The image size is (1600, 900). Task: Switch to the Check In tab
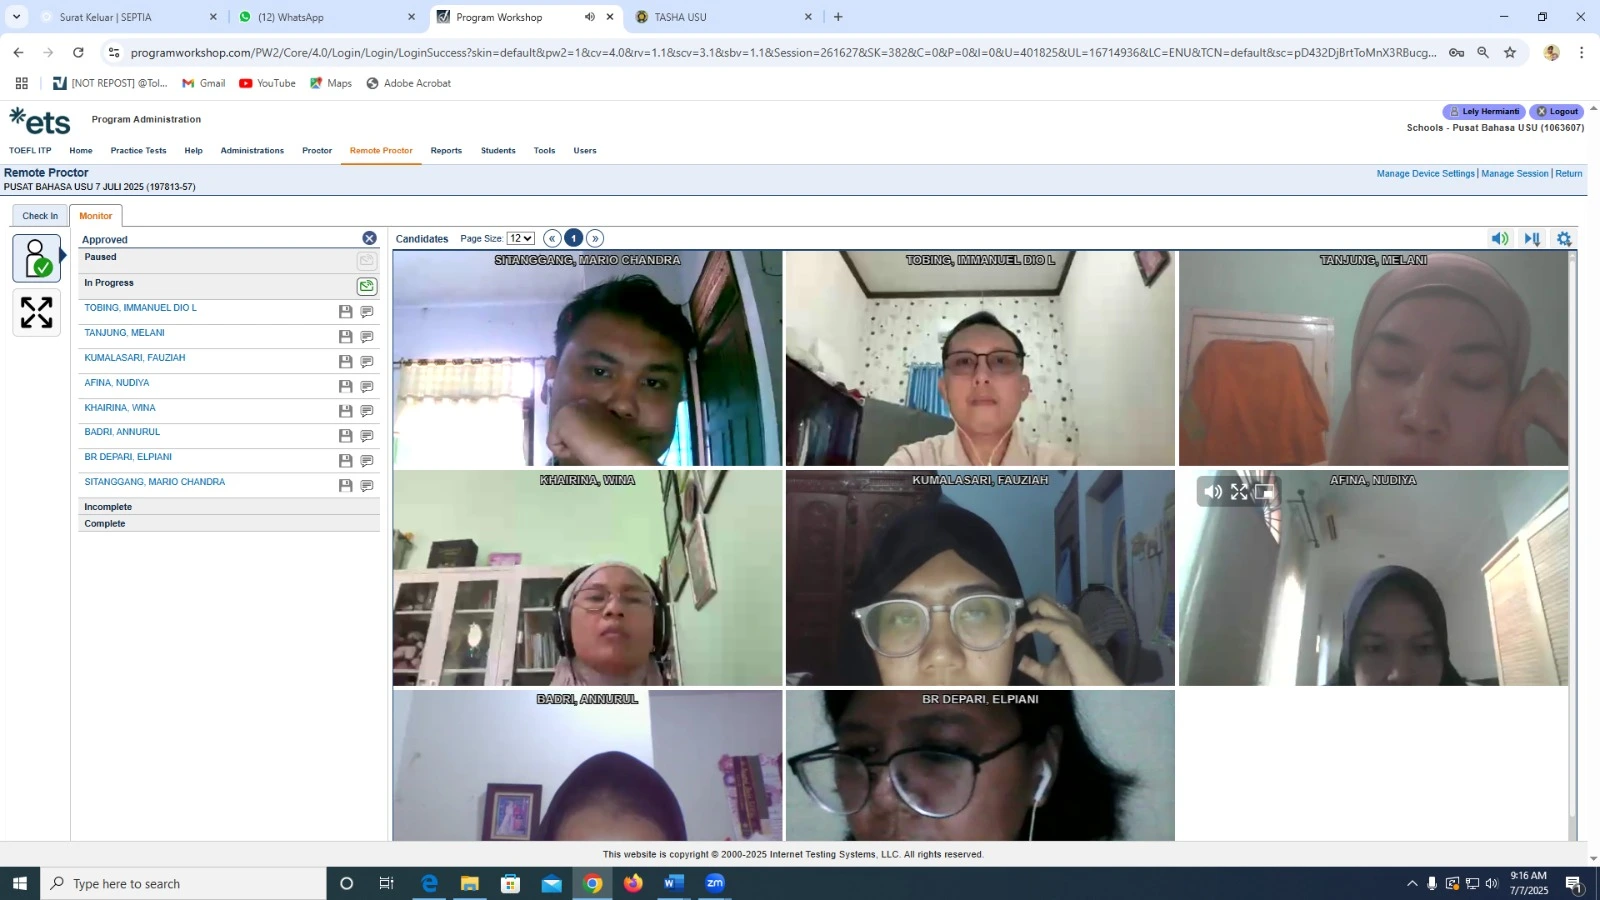(40, 216)
